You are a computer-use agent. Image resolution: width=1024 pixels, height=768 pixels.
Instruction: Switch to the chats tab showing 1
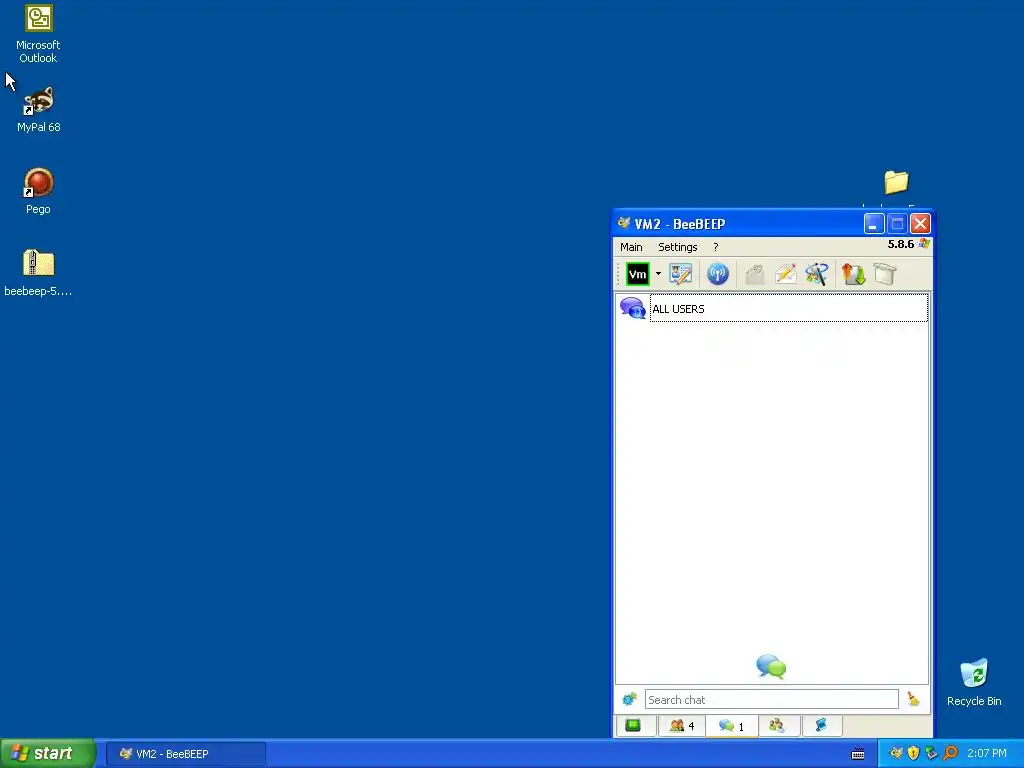point(731,726)
